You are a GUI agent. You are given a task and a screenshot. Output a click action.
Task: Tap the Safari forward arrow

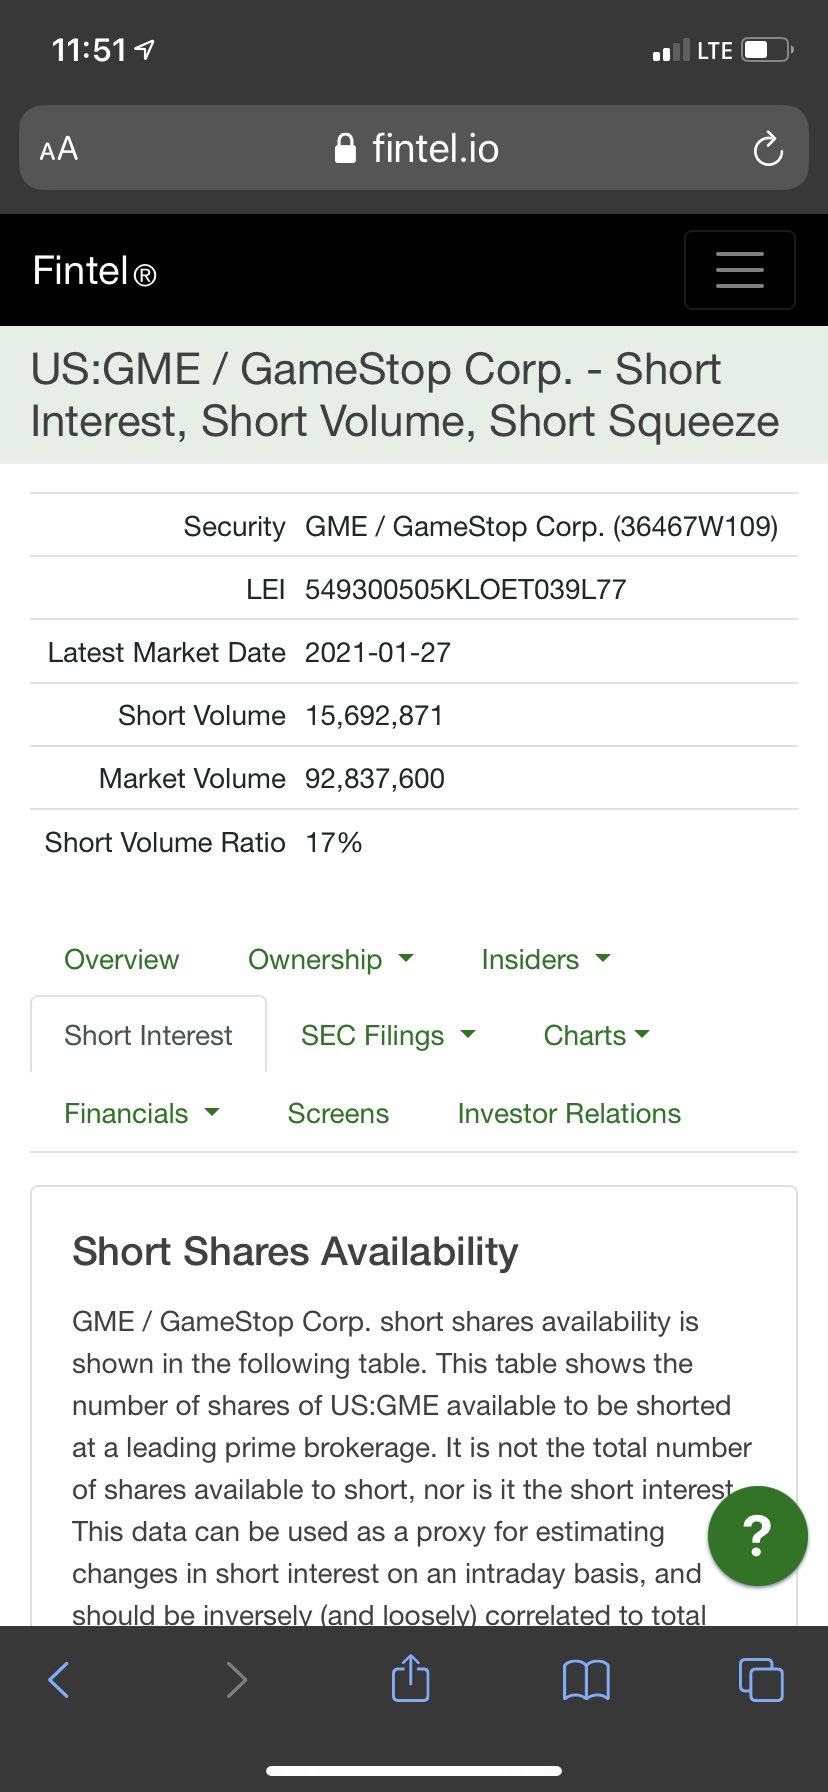click(x=236, y=1679)
